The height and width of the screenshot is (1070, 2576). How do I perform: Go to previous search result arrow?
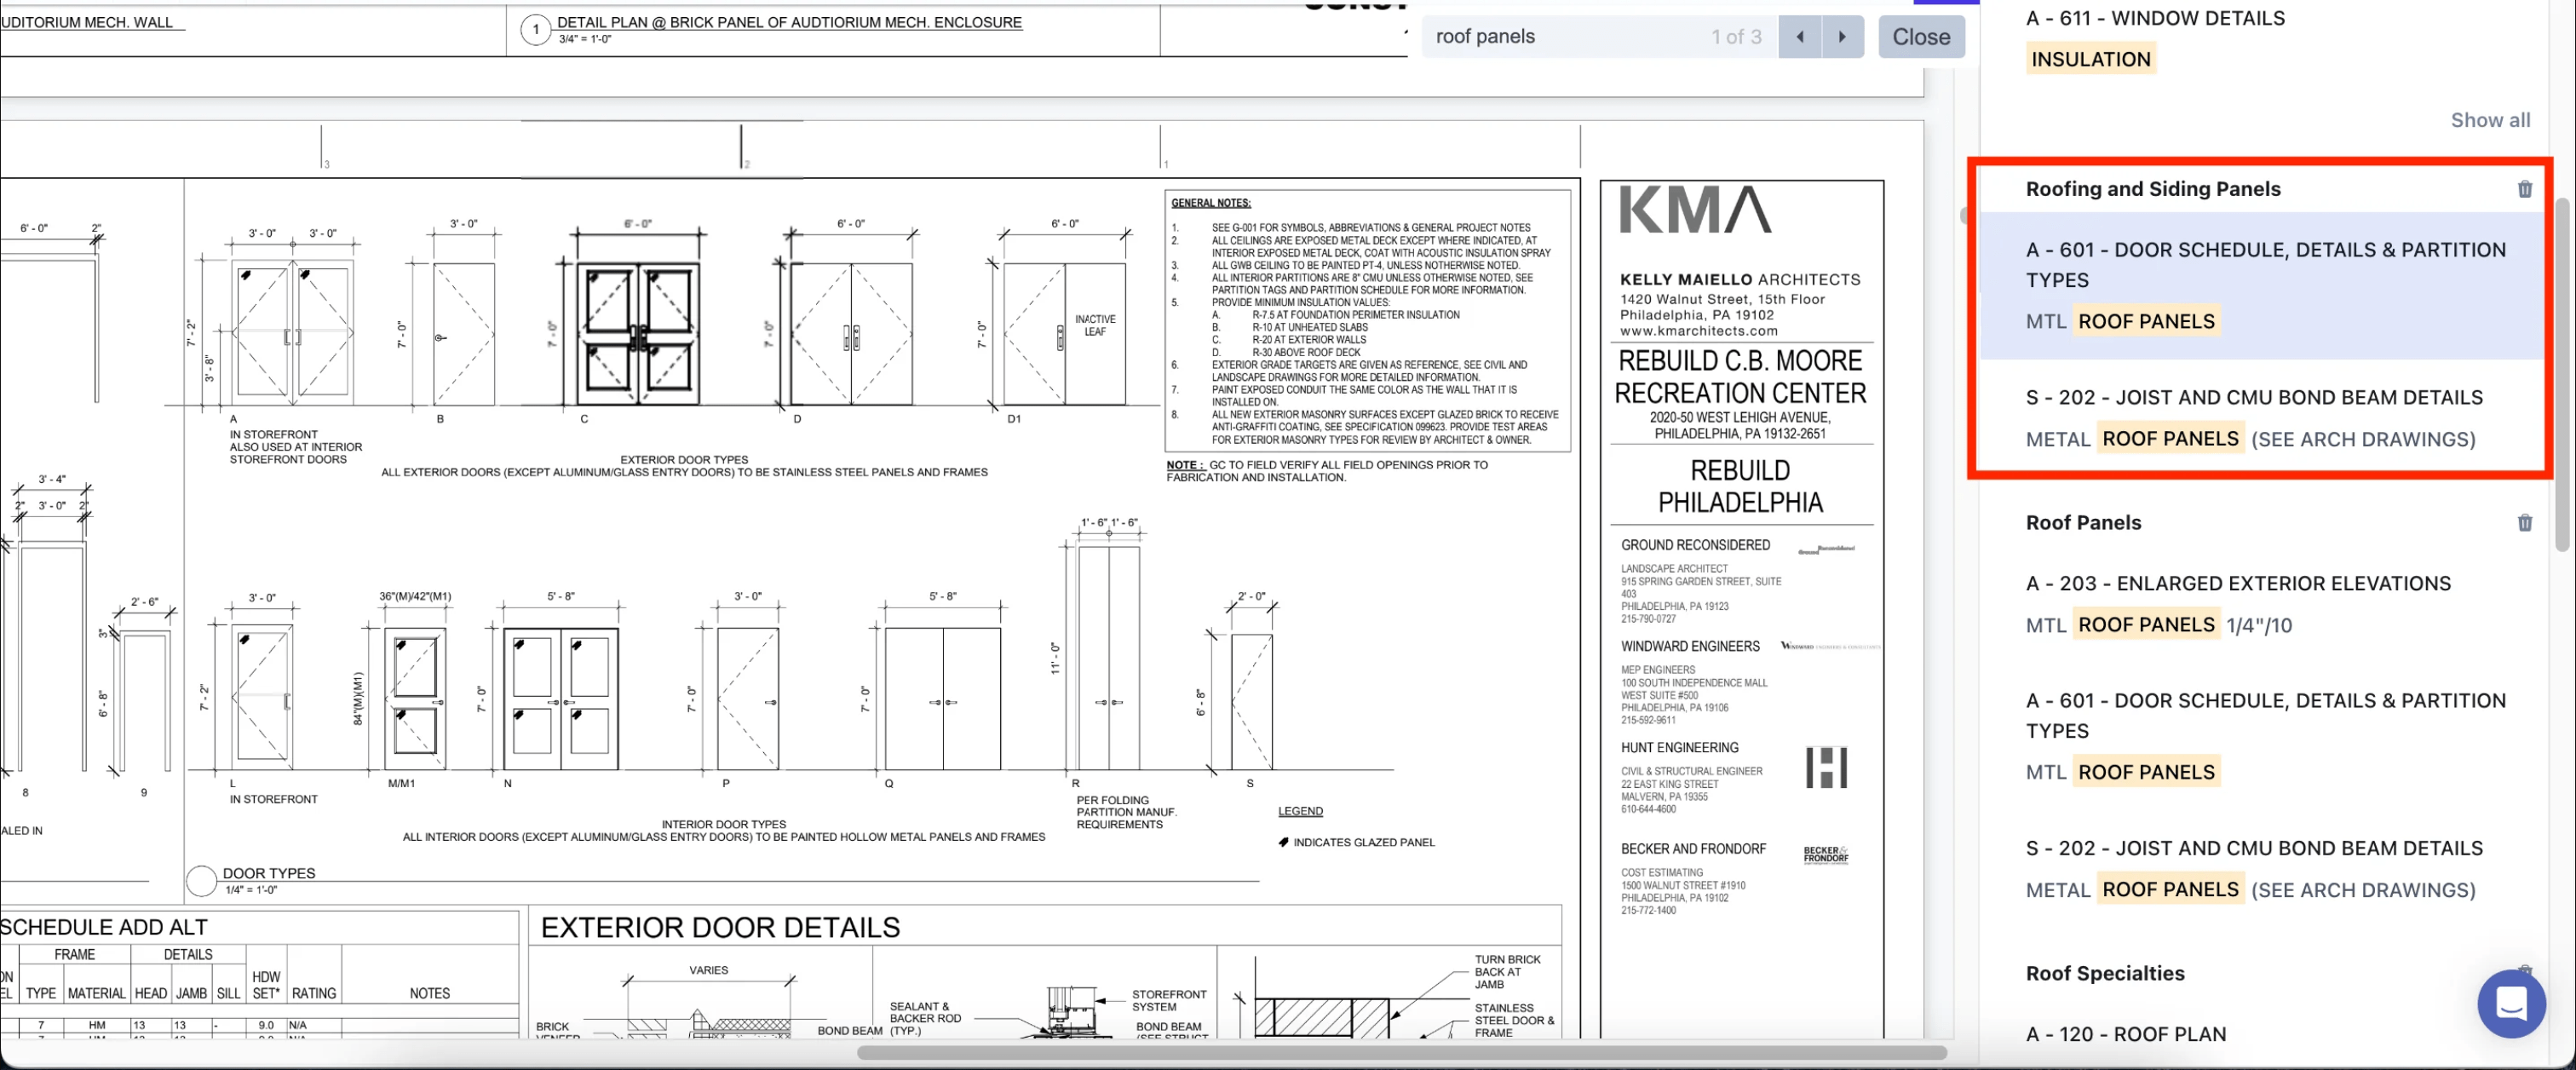pos(1800,37)
